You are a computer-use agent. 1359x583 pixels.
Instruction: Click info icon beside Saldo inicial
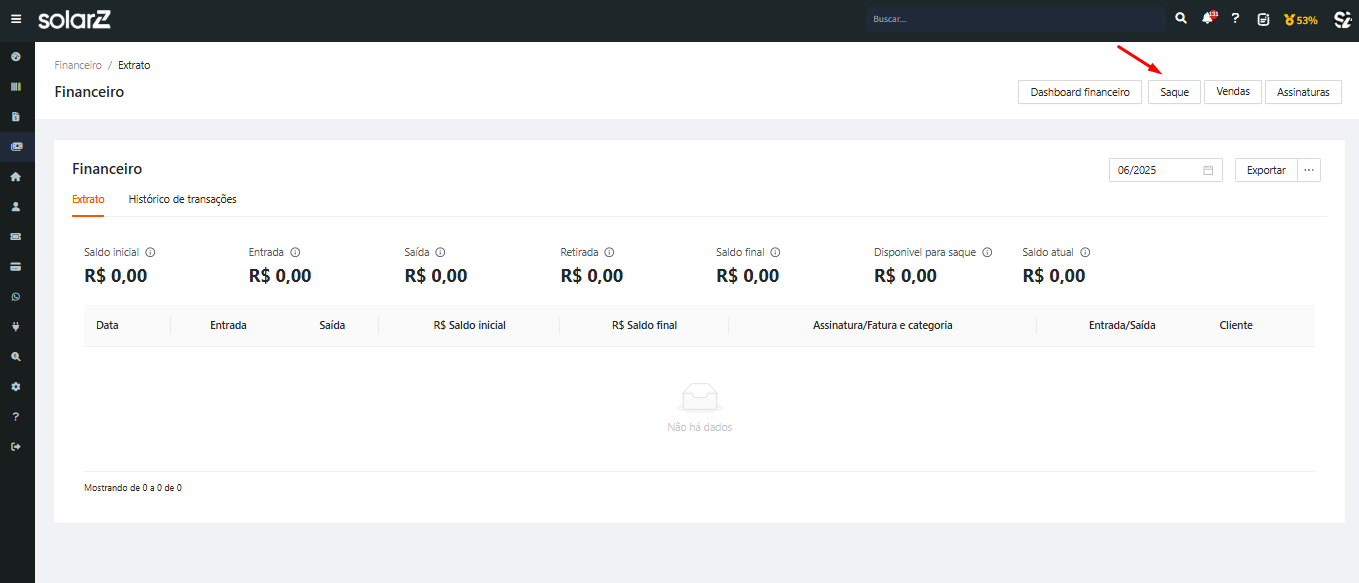[x=150, y=253]
